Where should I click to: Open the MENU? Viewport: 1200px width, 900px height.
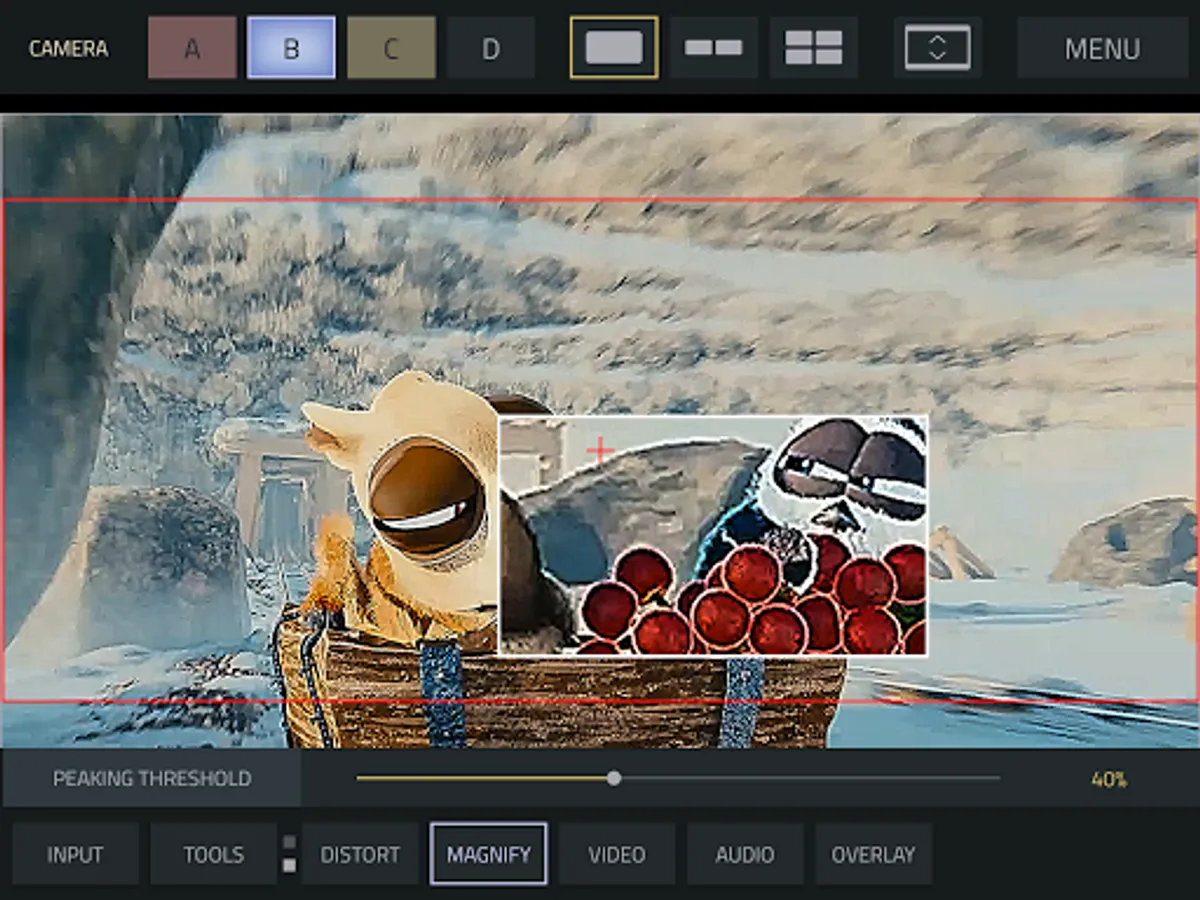tap(1102, 48)
